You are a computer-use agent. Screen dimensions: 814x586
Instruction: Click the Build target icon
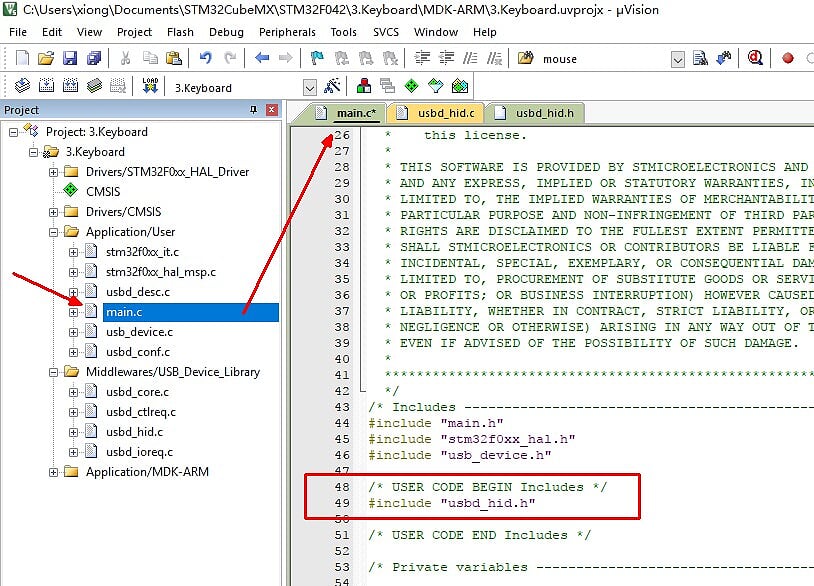click(44, 87)
